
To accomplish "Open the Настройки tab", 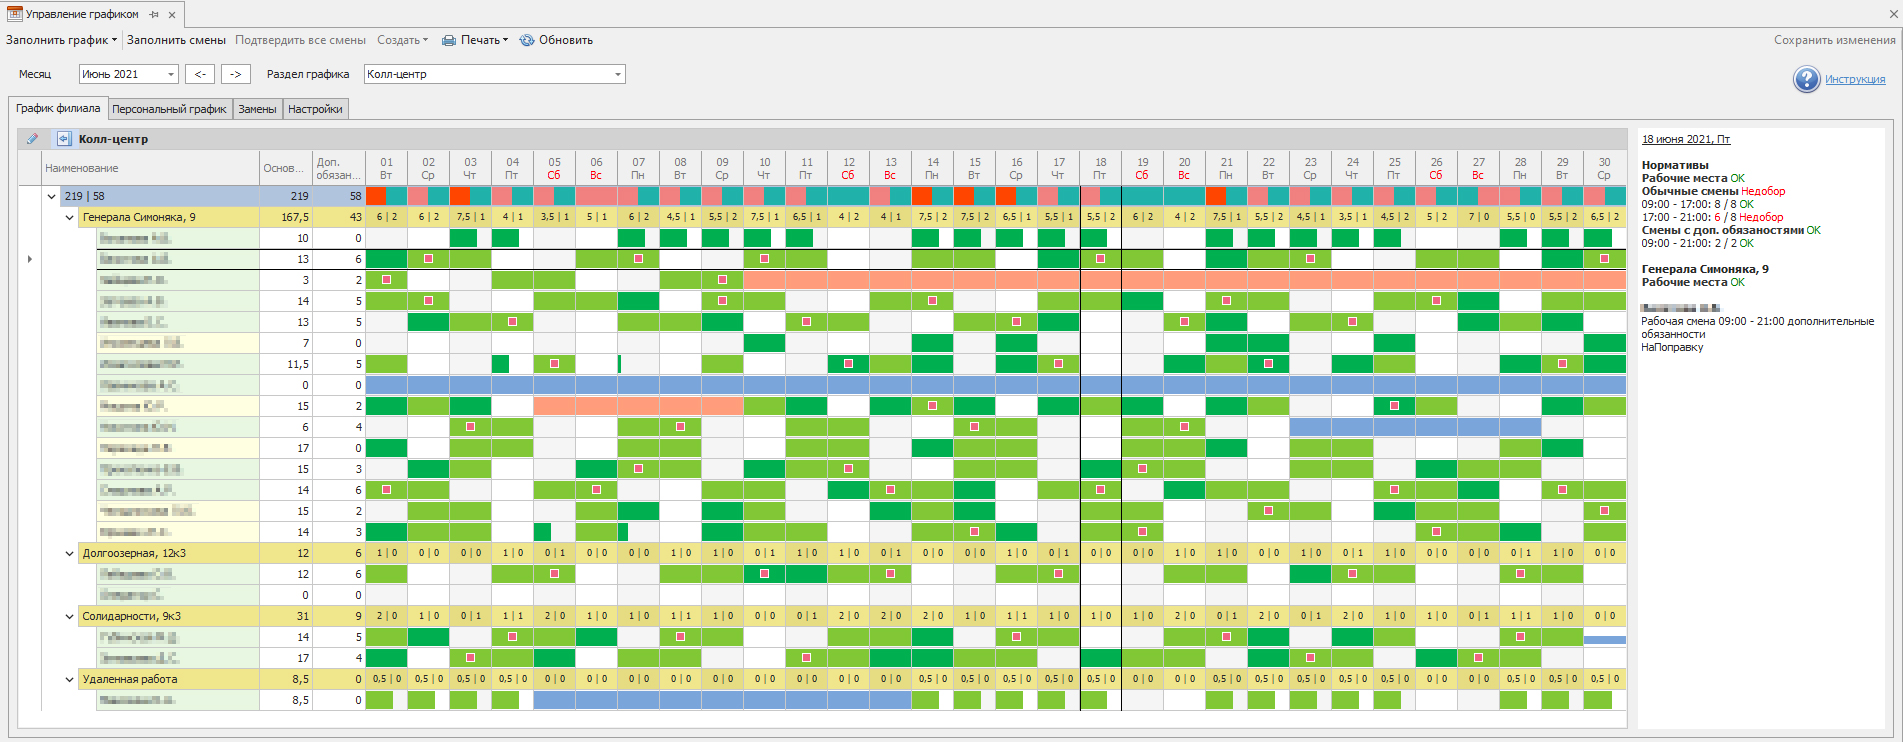I will coord(315,109).
